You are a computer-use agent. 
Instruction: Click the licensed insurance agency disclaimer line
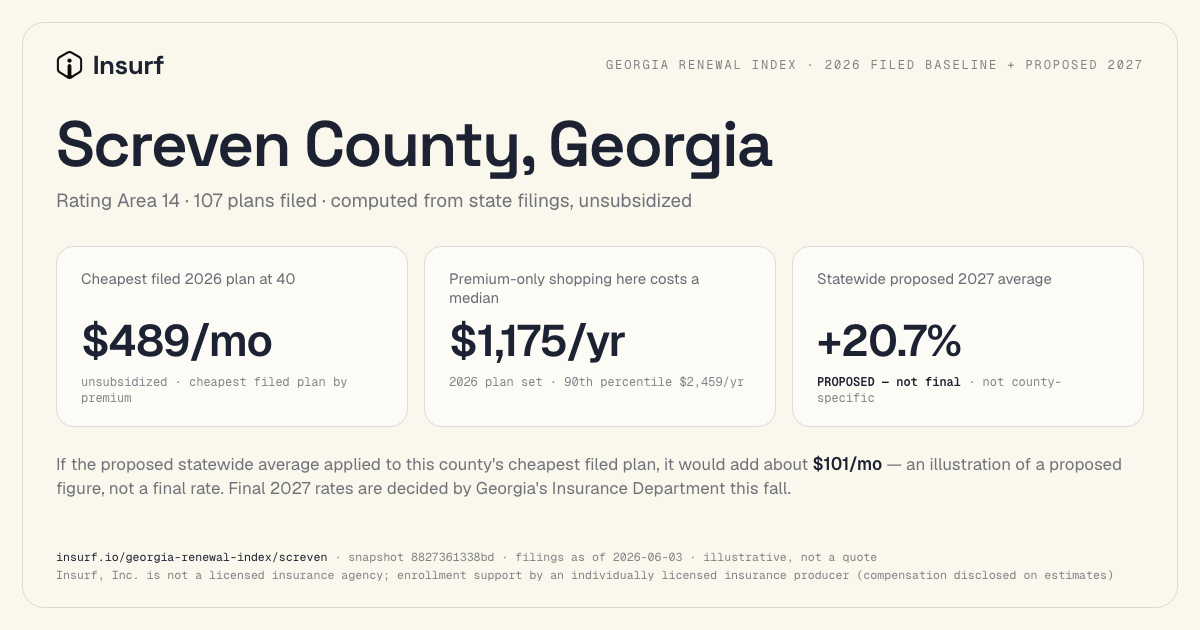(584, 575)
